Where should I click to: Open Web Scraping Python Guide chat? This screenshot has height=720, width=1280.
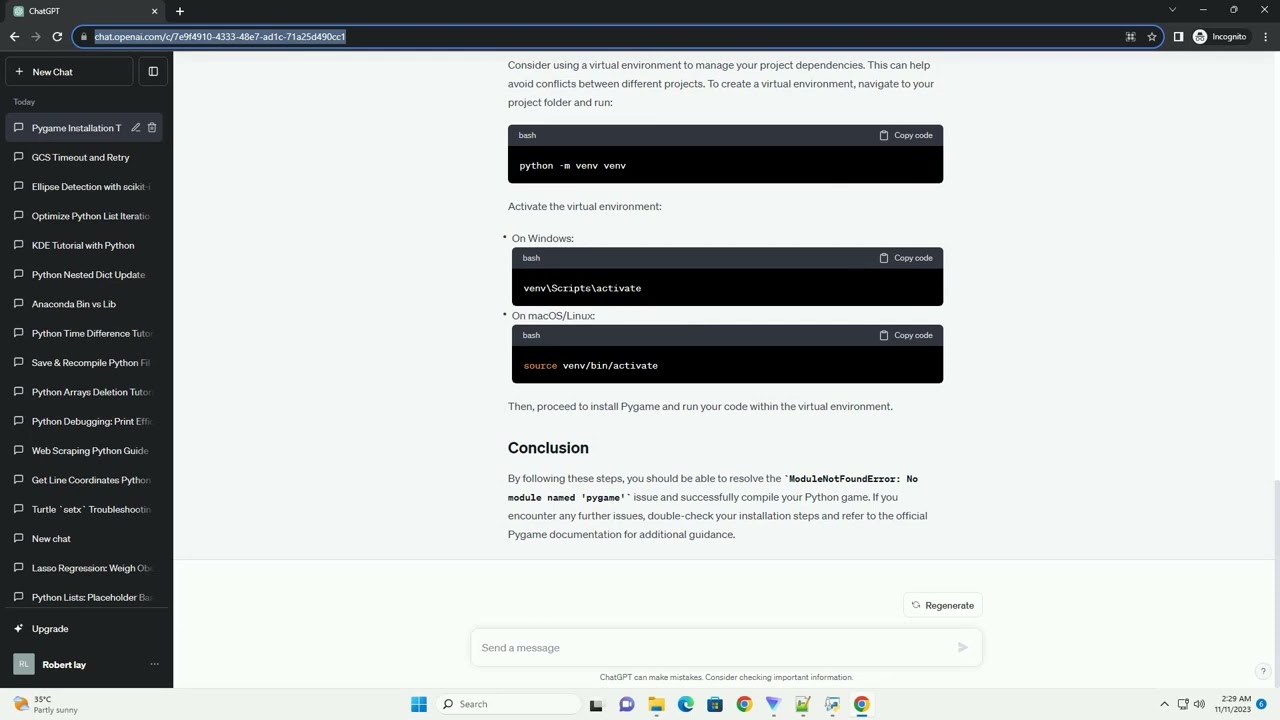[86, 451]
